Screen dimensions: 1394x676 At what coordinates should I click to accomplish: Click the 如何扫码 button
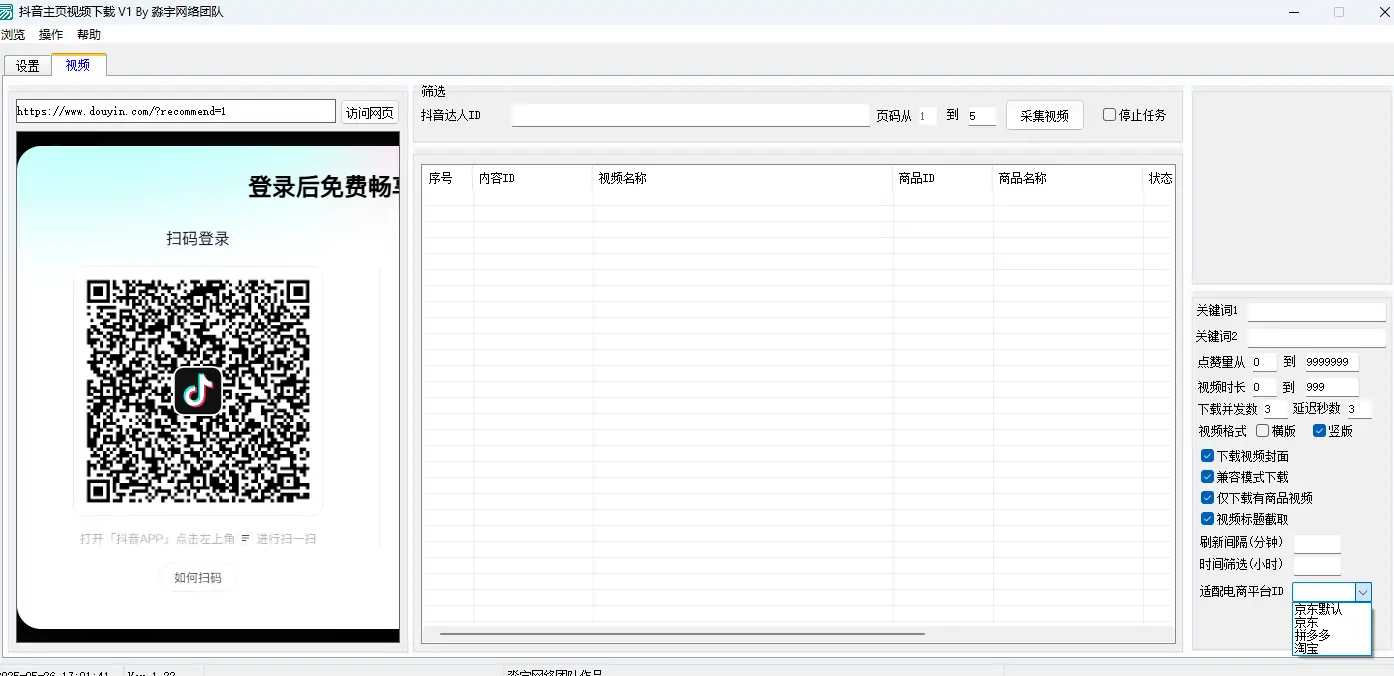198,578
